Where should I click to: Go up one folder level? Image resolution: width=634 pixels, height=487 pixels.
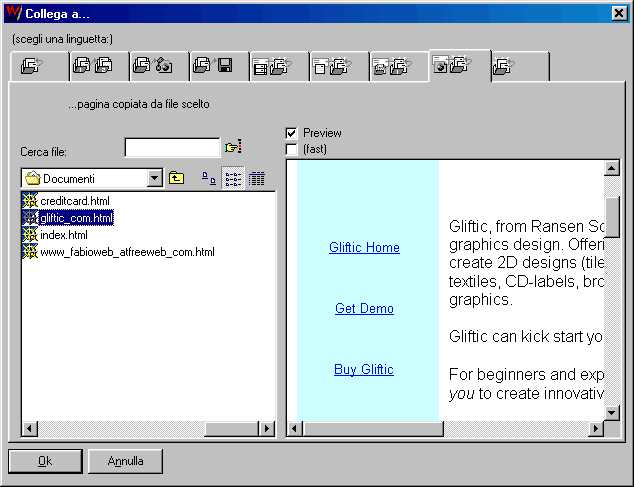[176, 178]
